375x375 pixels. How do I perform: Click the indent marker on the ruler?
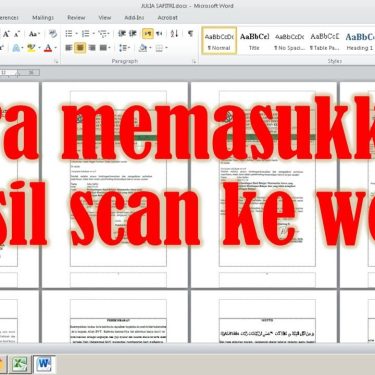click(x=18, y=73)
